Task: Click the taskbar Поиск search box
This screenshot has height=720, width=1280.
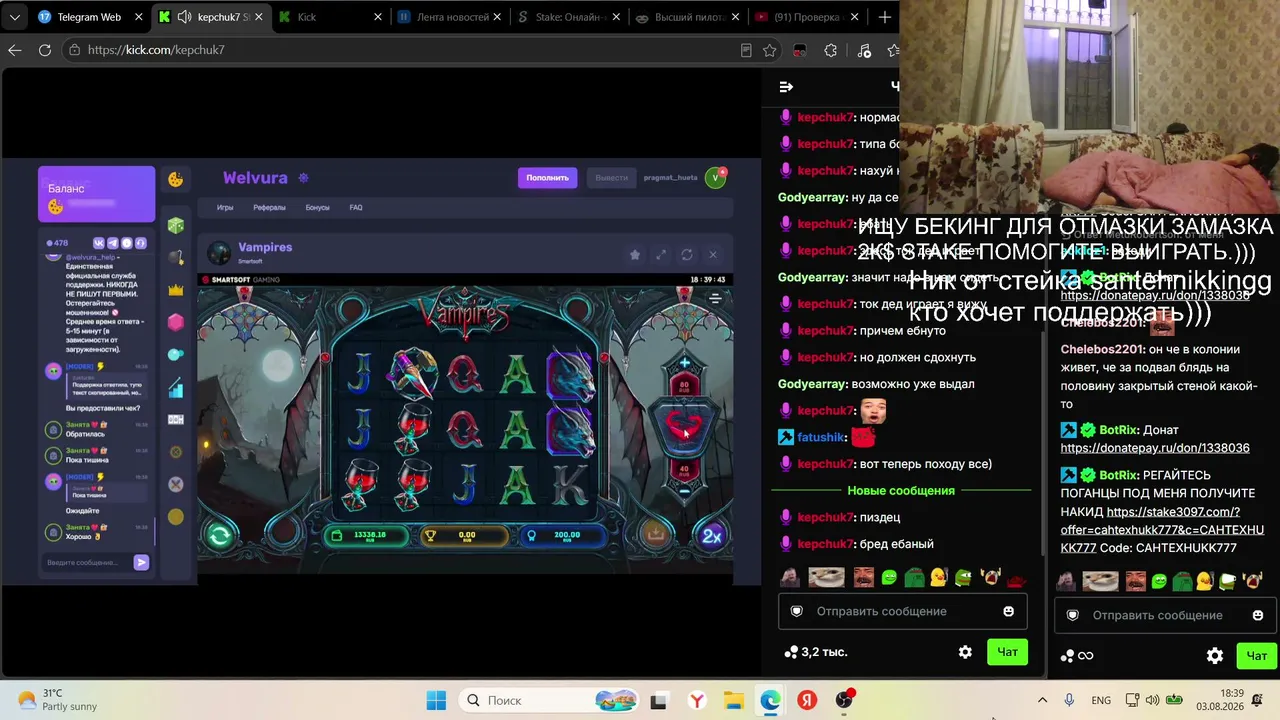Action: 551,700
